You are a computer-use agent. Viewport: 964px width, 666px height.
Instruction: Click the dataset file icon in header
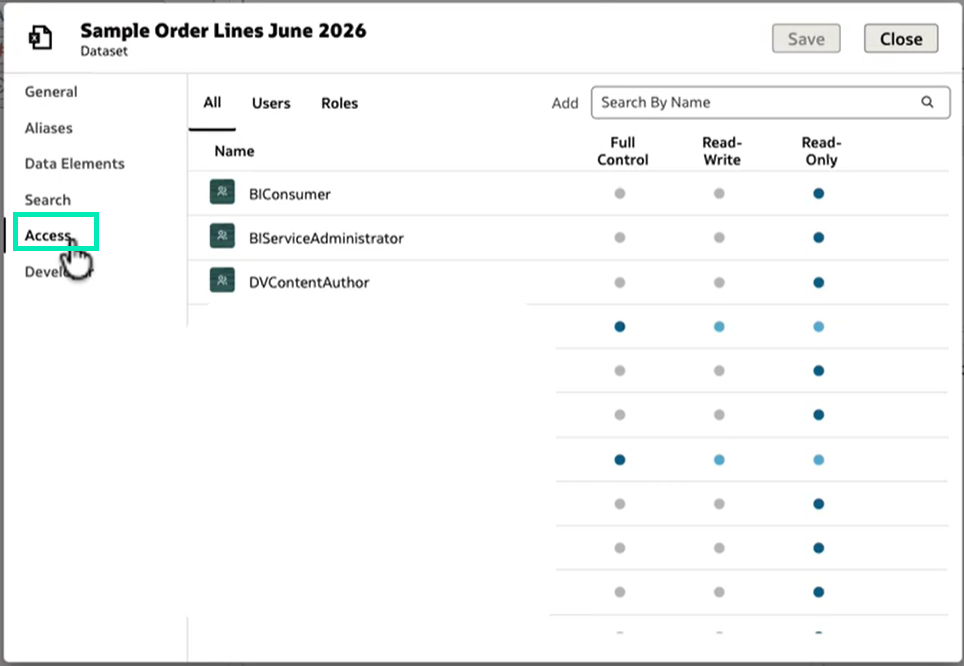(41, 38)
